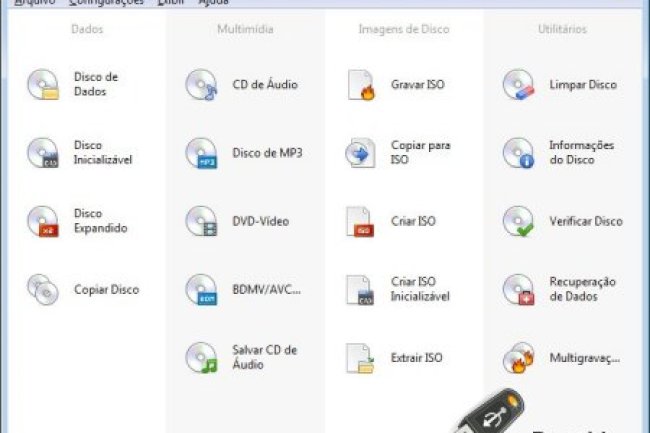The image size is (650, 433).
Task: Click the Criar ISO icon
Action: coord(360,221)
